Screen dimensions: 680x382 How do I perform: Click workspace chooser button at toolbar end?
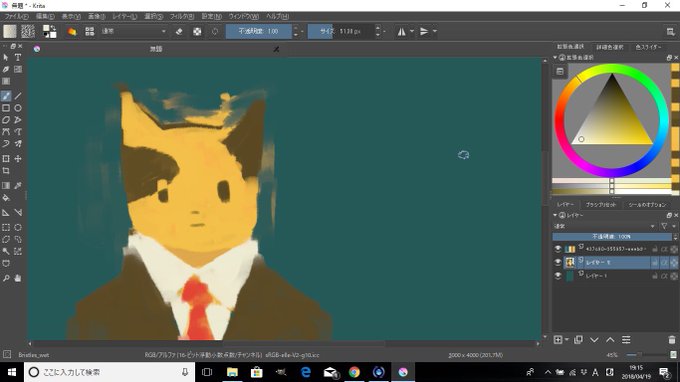point(670,31)
